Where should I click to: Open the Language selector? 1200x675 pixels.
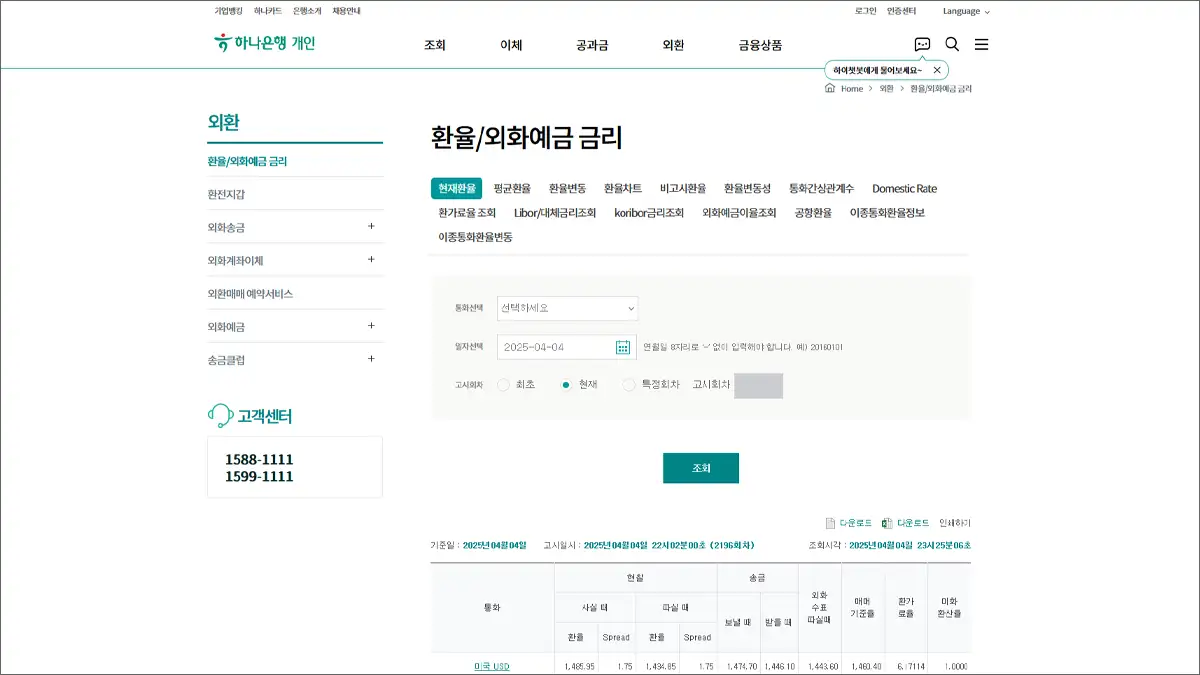click(962, 11)
